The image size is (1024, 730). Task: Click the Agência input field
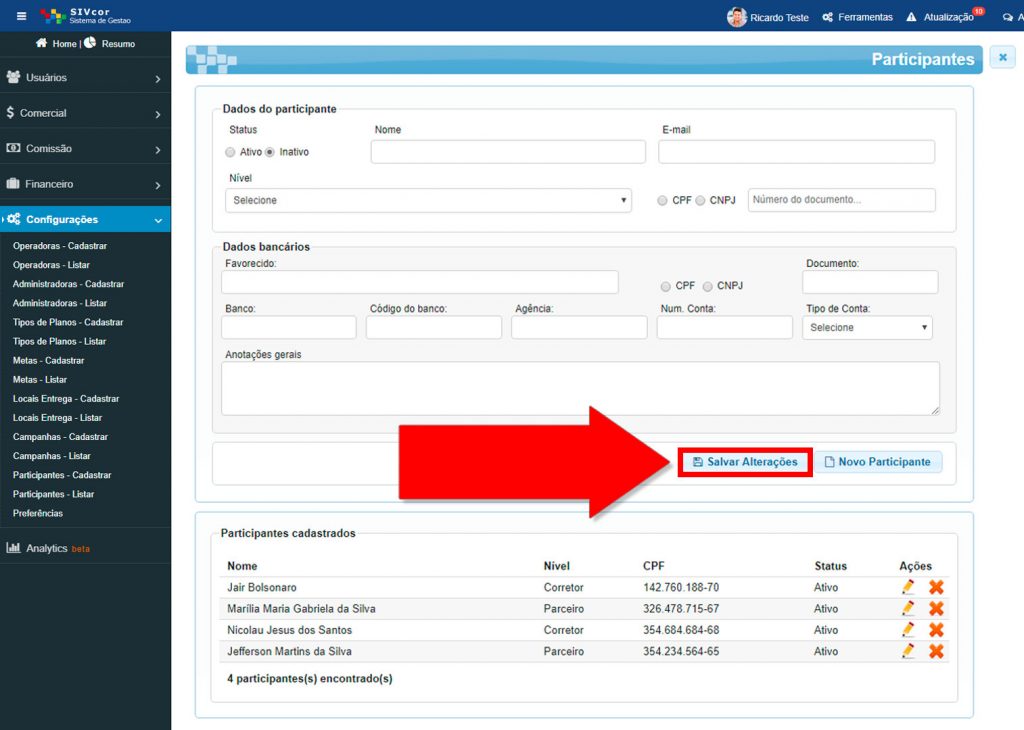[x=579, y=327]
